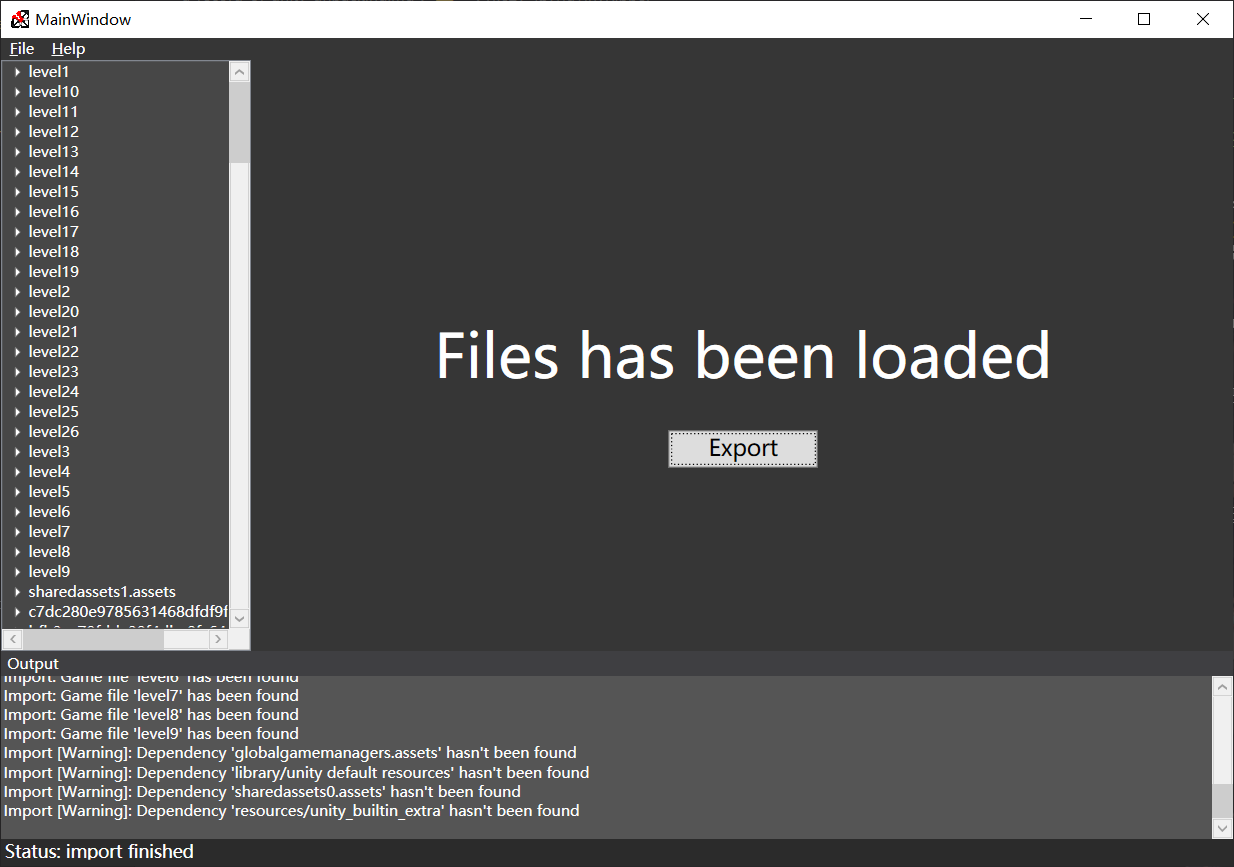Select level2 in the file tree
Viewport: 1234px width, 867px height.
click(49, 292)
